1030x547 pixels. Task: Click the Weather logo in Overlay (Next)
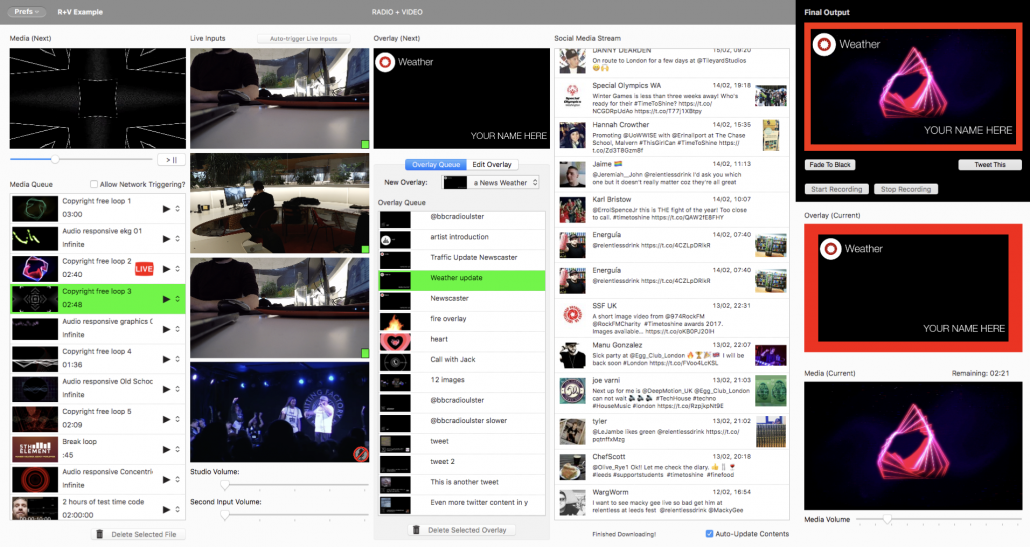tap(385, 62)
